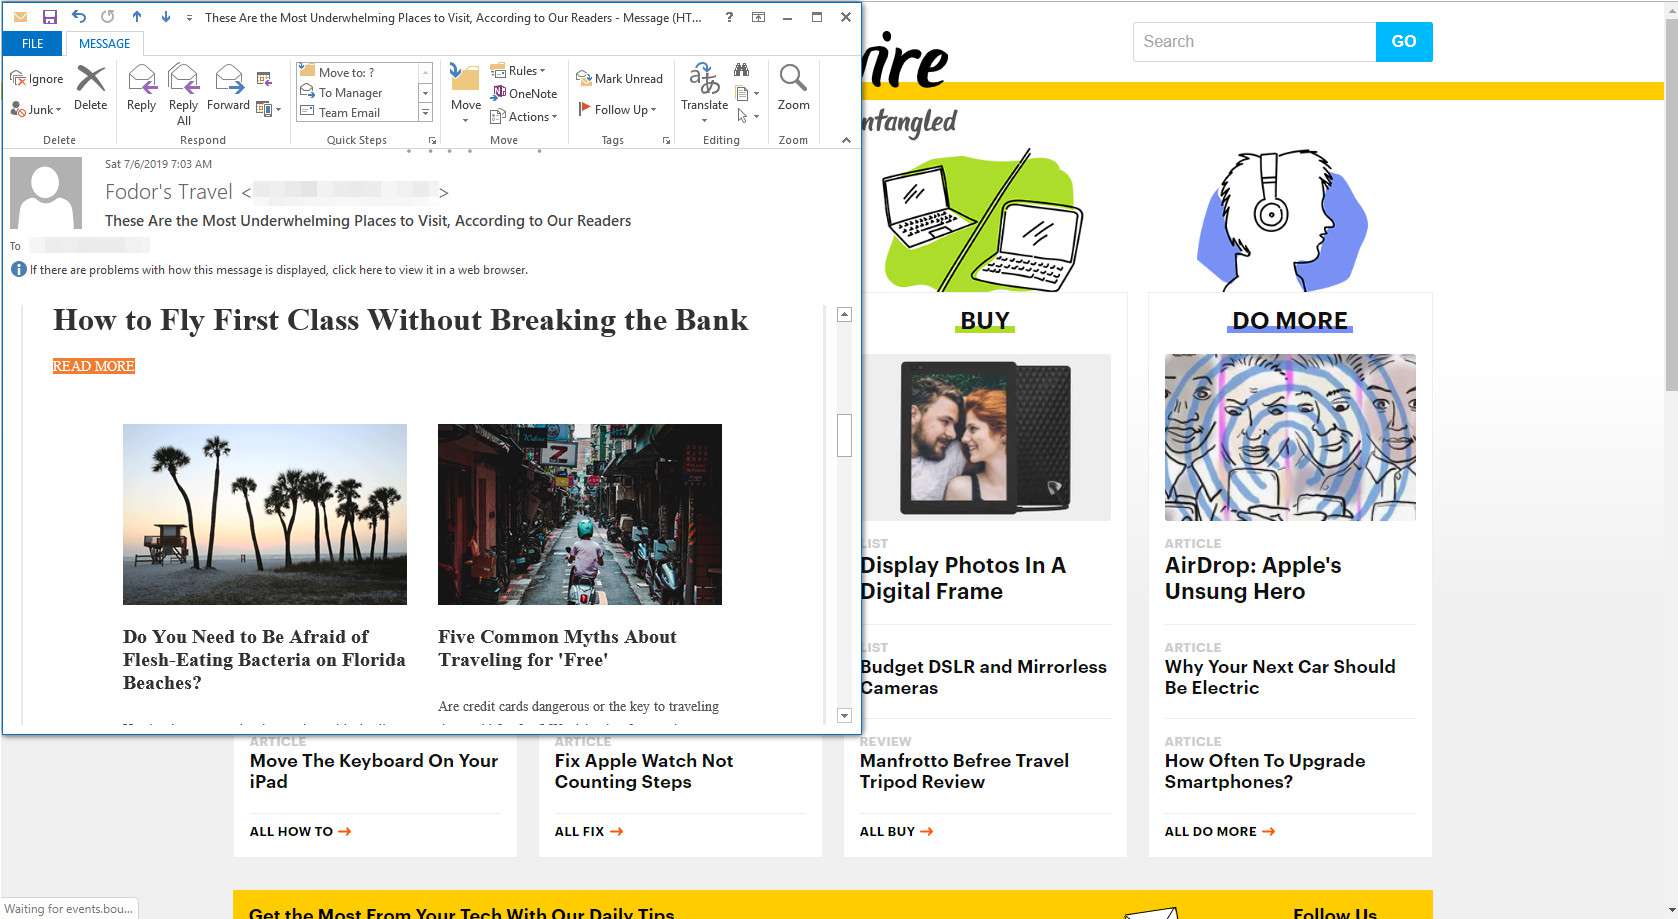Click the Meeting reply icon

click(265, 79)
